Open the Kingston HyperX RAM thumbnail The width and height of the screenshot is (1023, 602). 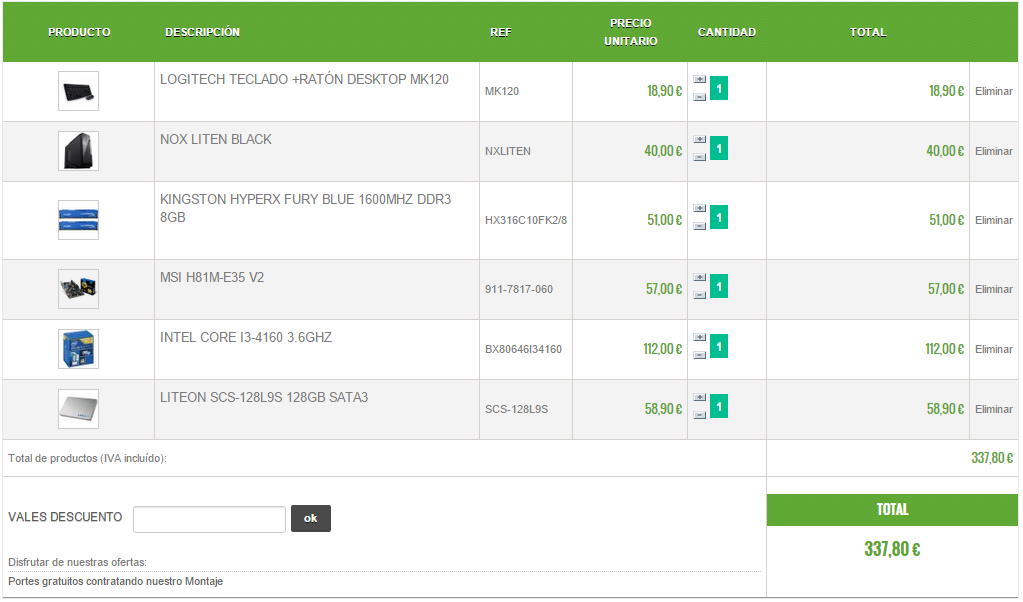(x=78, y=220)
